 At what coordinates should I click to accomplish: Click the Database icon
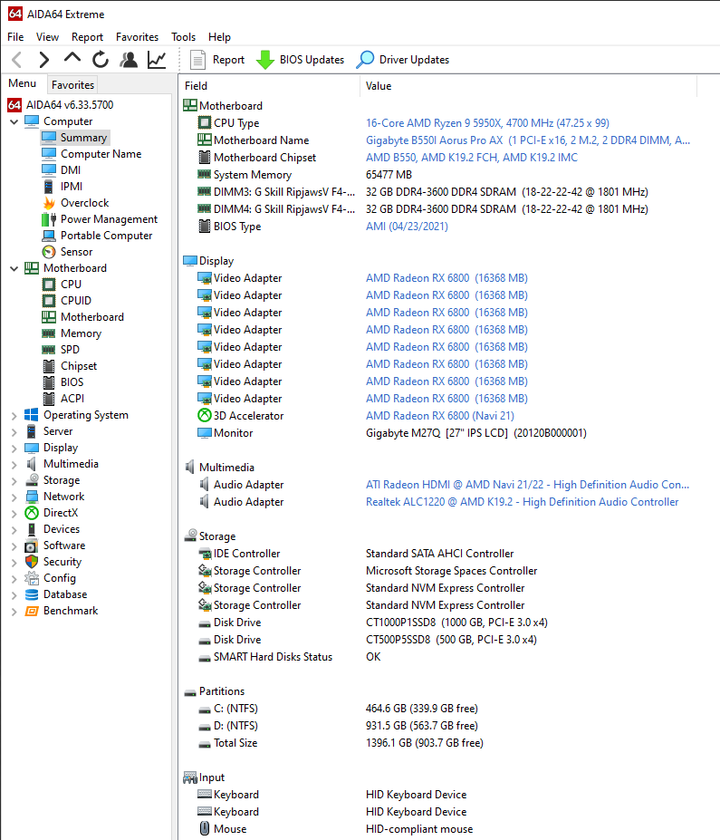pos(32,595)
